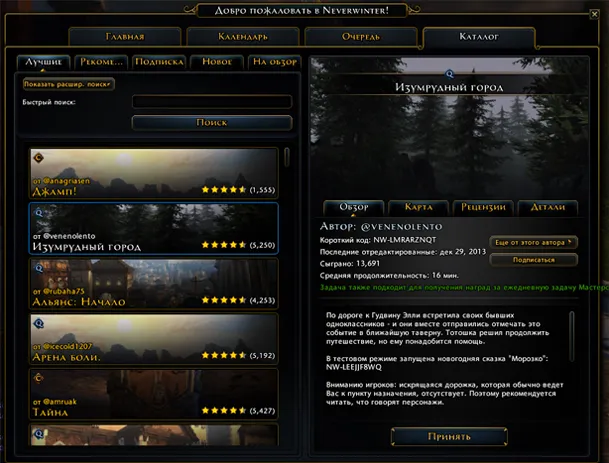Open the Календарь tab
Viewport: 609px width, 463px height.
[x=243, y=37]
